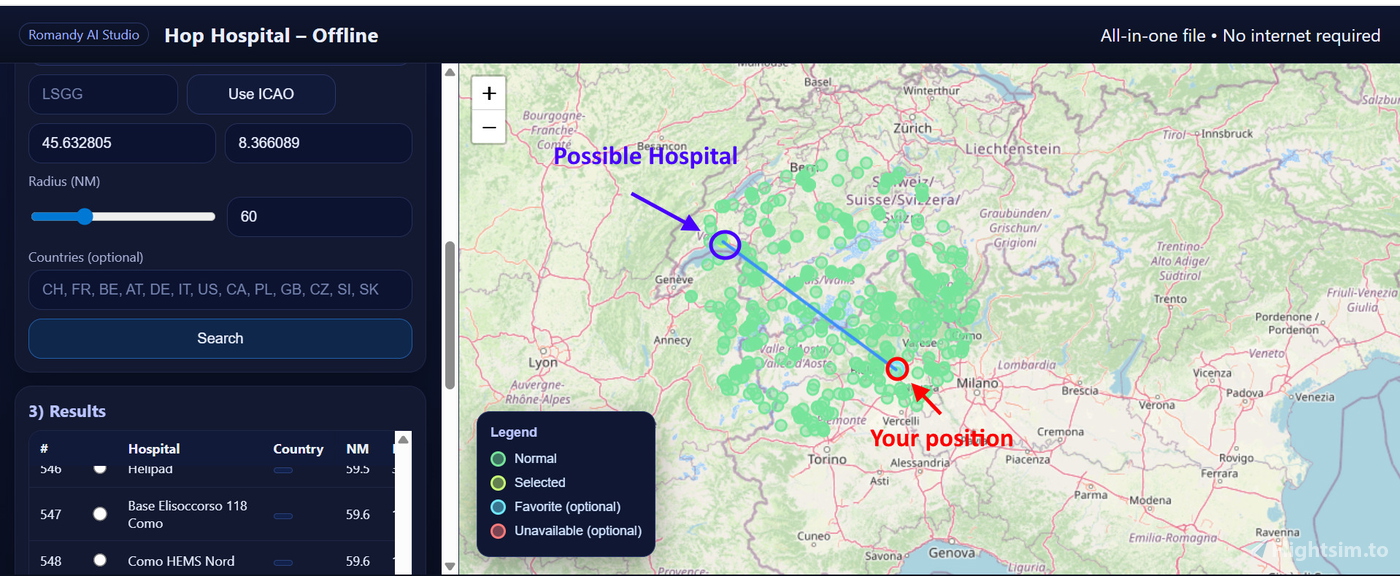Select the radio button for Como HEMS Nord

100,561
